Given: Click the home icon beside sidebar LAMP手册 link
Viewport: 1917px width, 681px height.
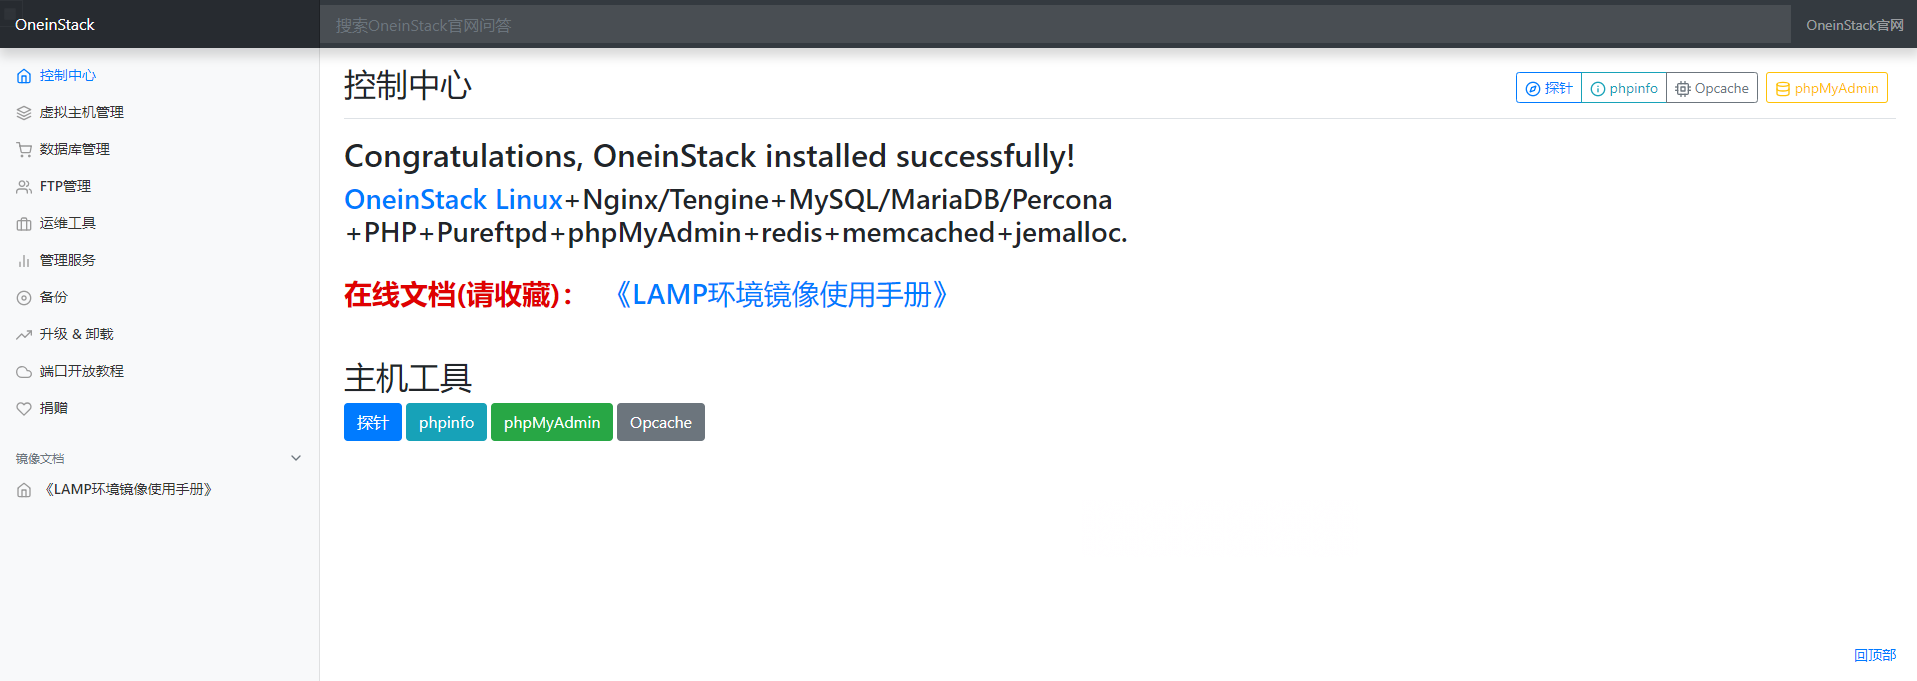Looking at the screenshot, I should pyautogui.click(x=24, y=490).
